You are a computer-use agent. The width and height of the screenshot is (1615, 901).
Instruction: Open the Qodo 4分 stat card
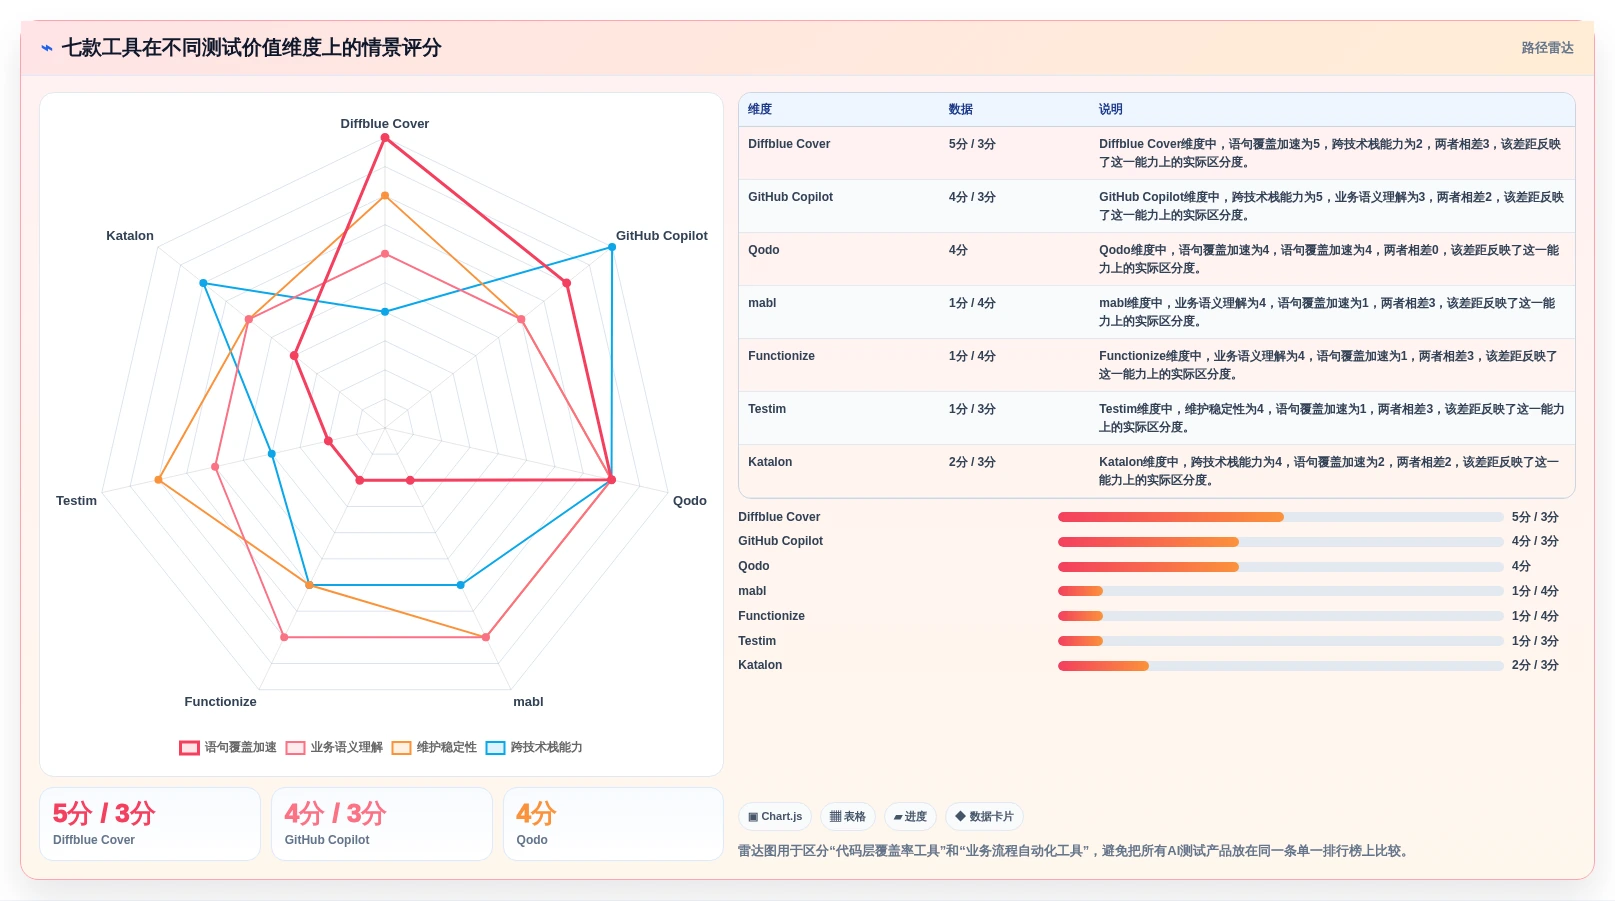coord(613,824)
